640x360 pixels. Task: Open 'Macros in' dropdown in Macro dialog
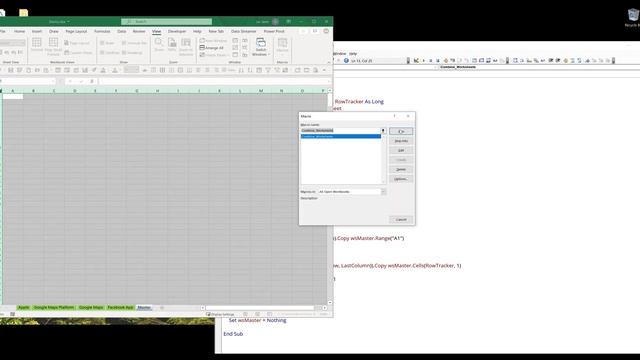[x=384, y=191]
